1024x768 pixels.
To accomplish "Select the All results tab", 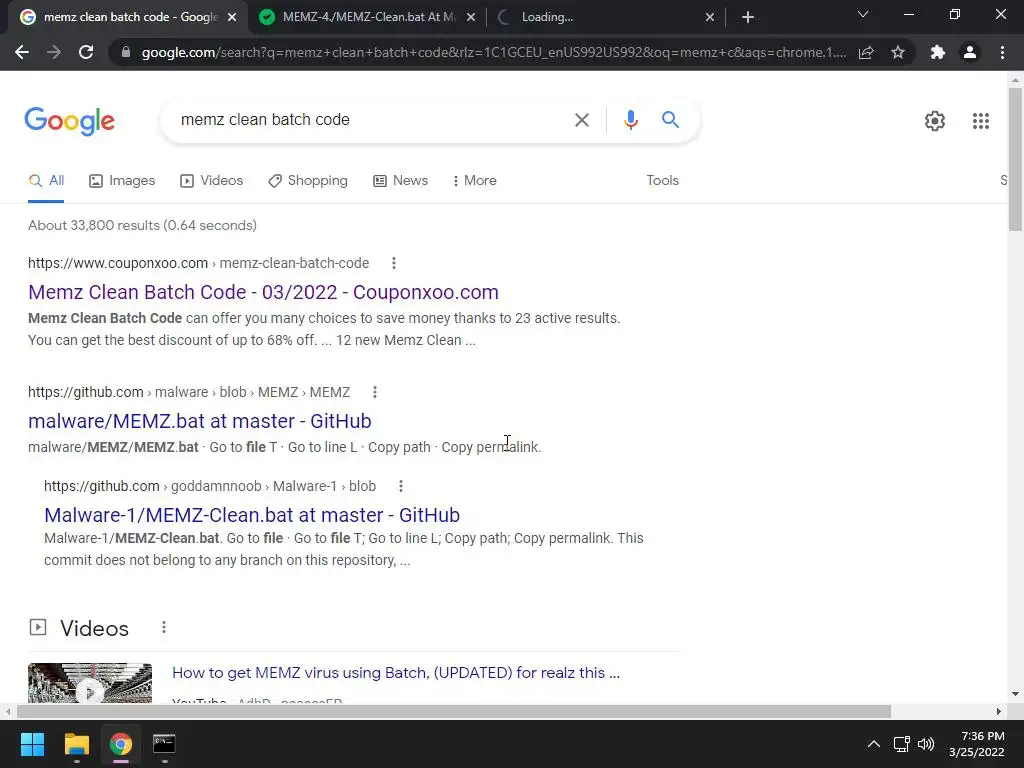I will [46, 181].
